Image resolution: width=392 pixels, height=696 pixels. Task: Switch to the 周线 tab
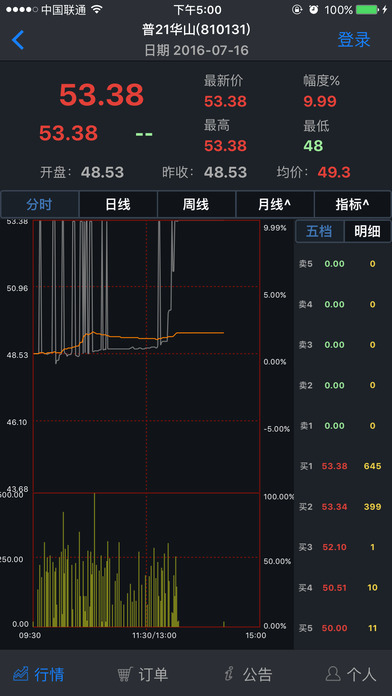point(196,205)
